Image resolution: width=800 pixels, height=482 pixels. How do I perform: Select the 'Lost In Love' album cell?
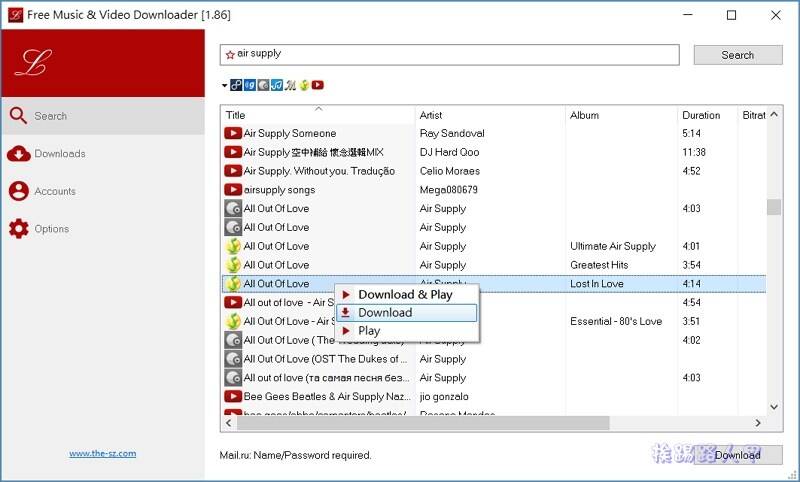(x=596, y=284)
